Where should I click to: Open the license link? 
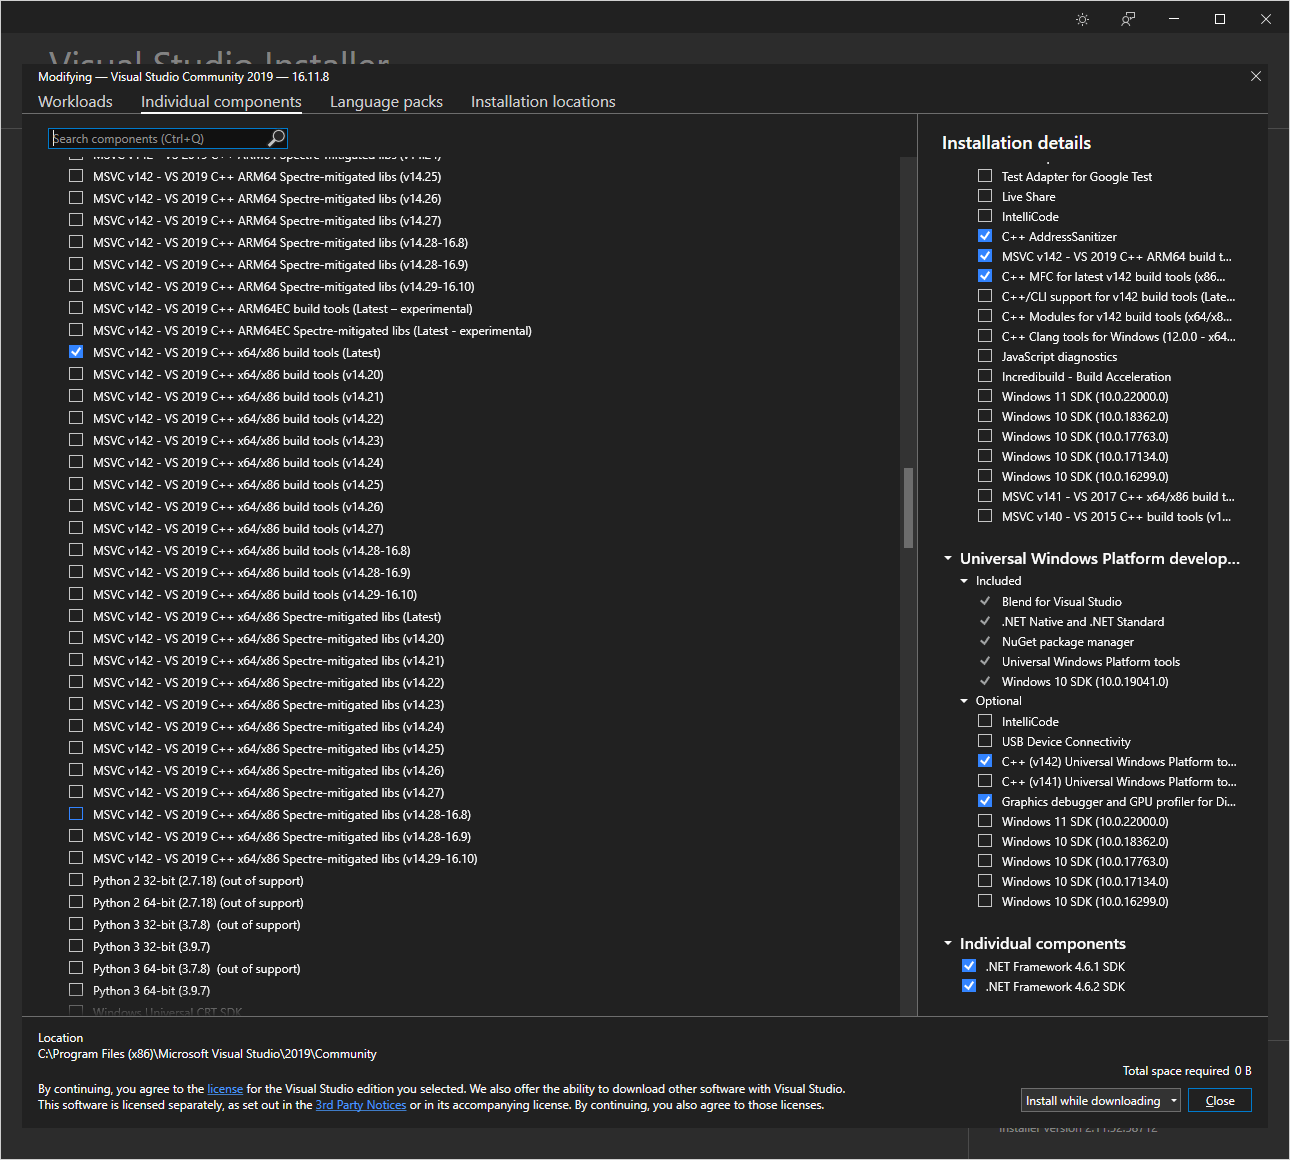[x=225, y=1089]
